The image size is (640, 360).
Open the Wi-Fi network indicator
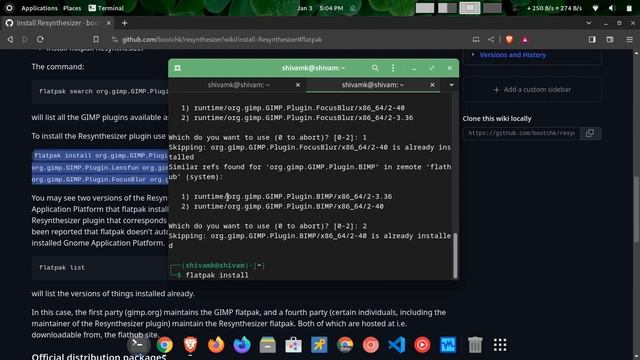click(595, 8)
